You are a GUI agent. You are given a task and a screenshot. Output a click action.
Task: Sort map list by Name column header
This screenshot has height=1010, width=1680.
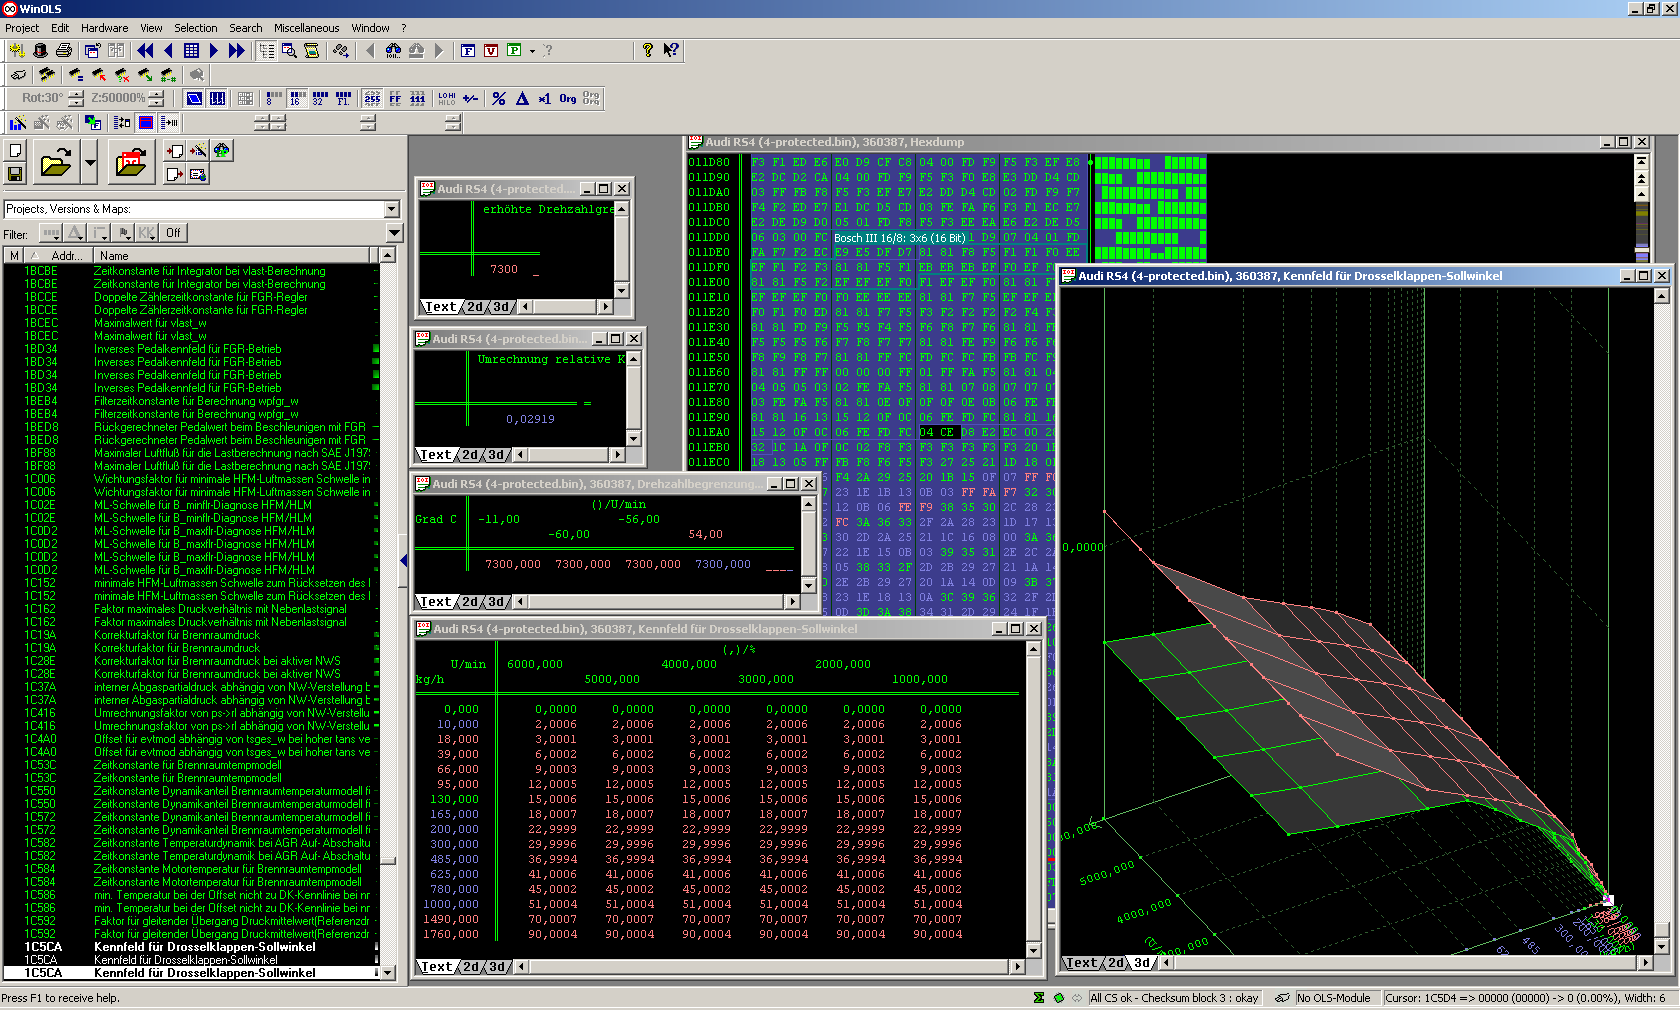click(232, 256)
